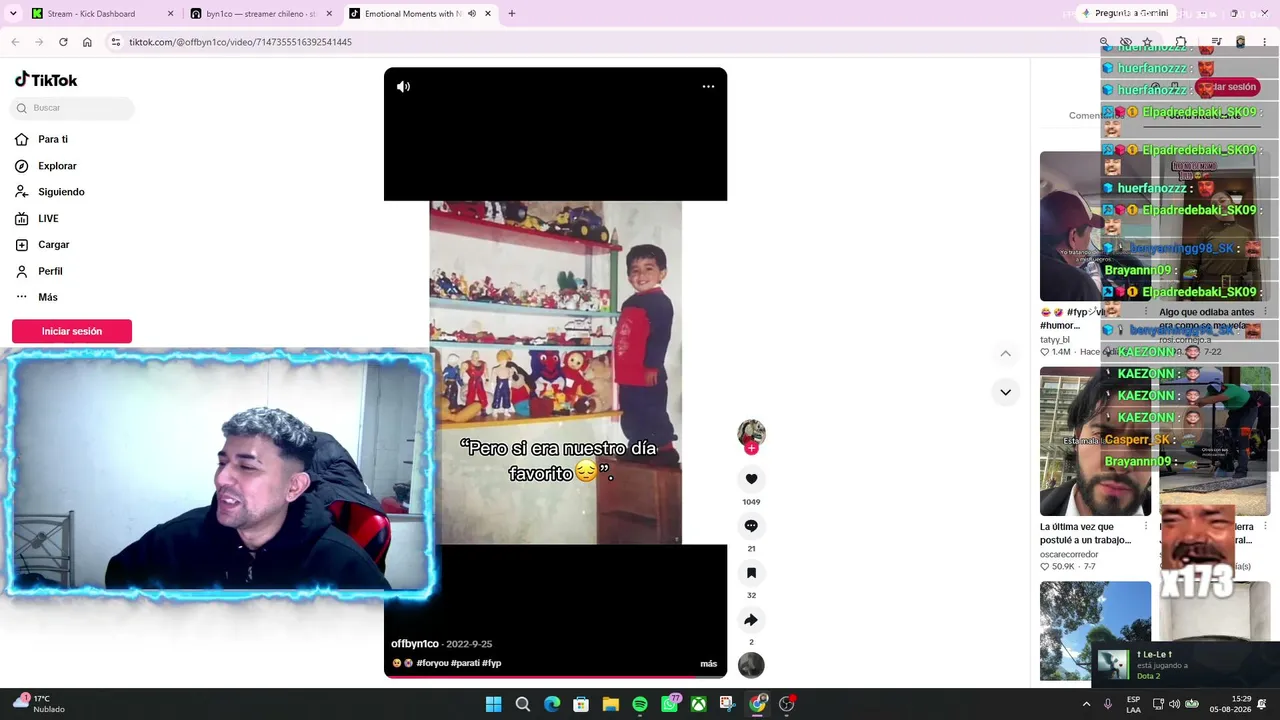Go back in browser history
1280x720 pixels.
(x=15, y=42)
